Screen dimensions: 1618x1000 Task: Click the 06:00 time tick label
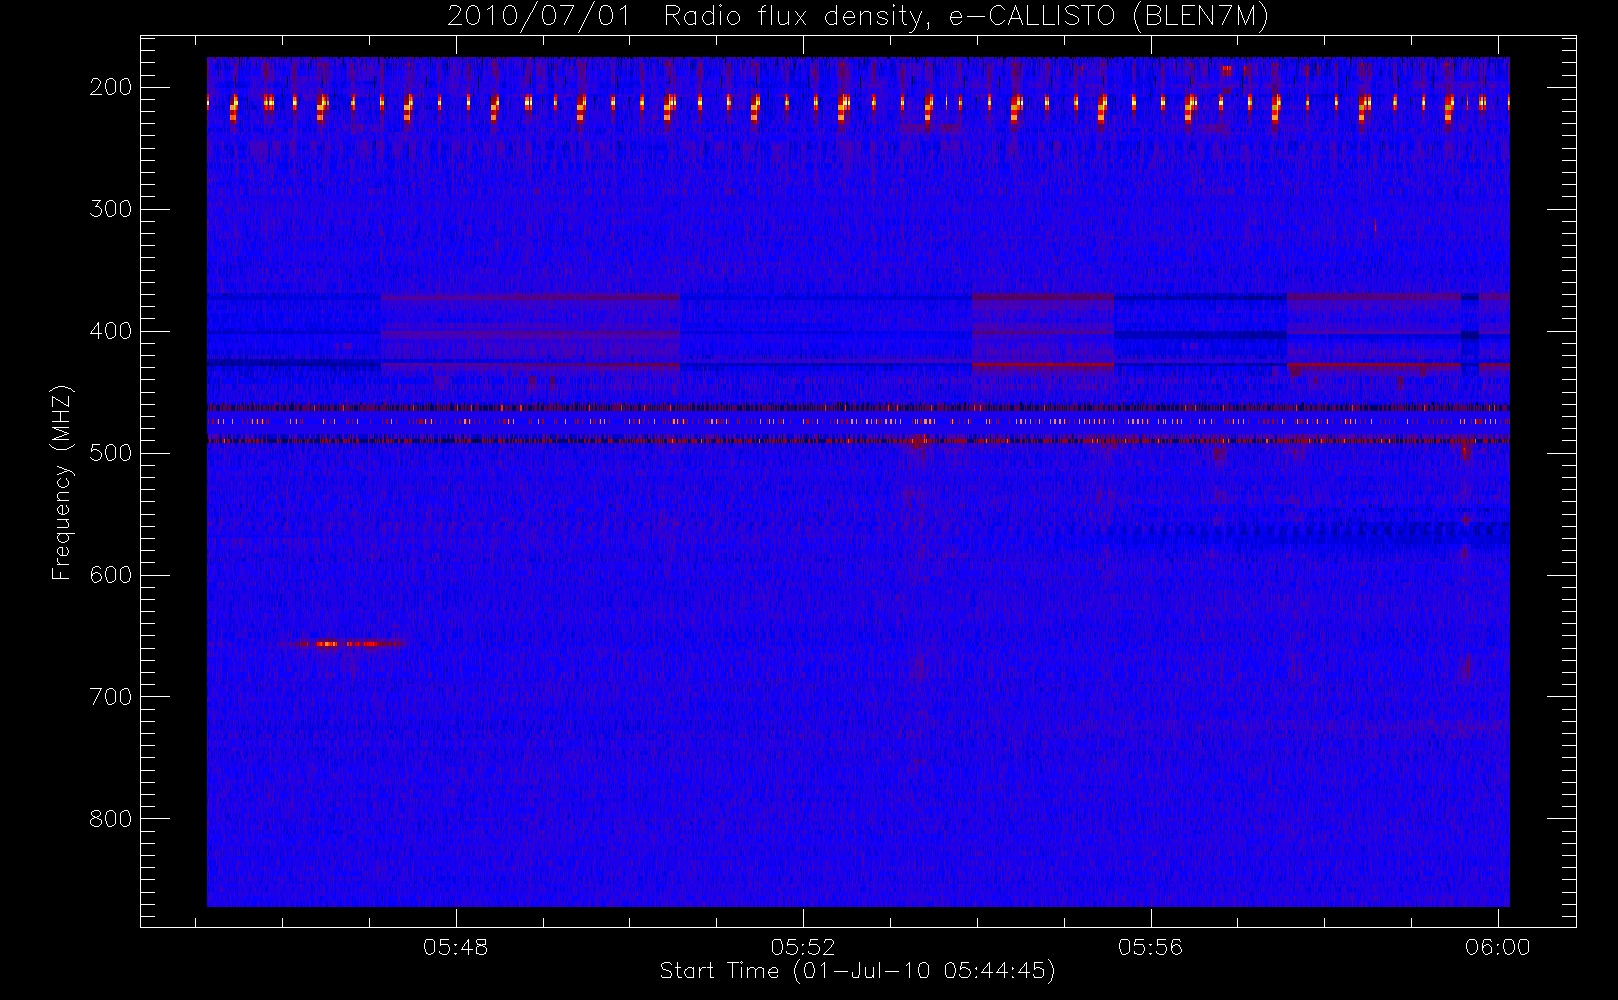[1497, 947]
